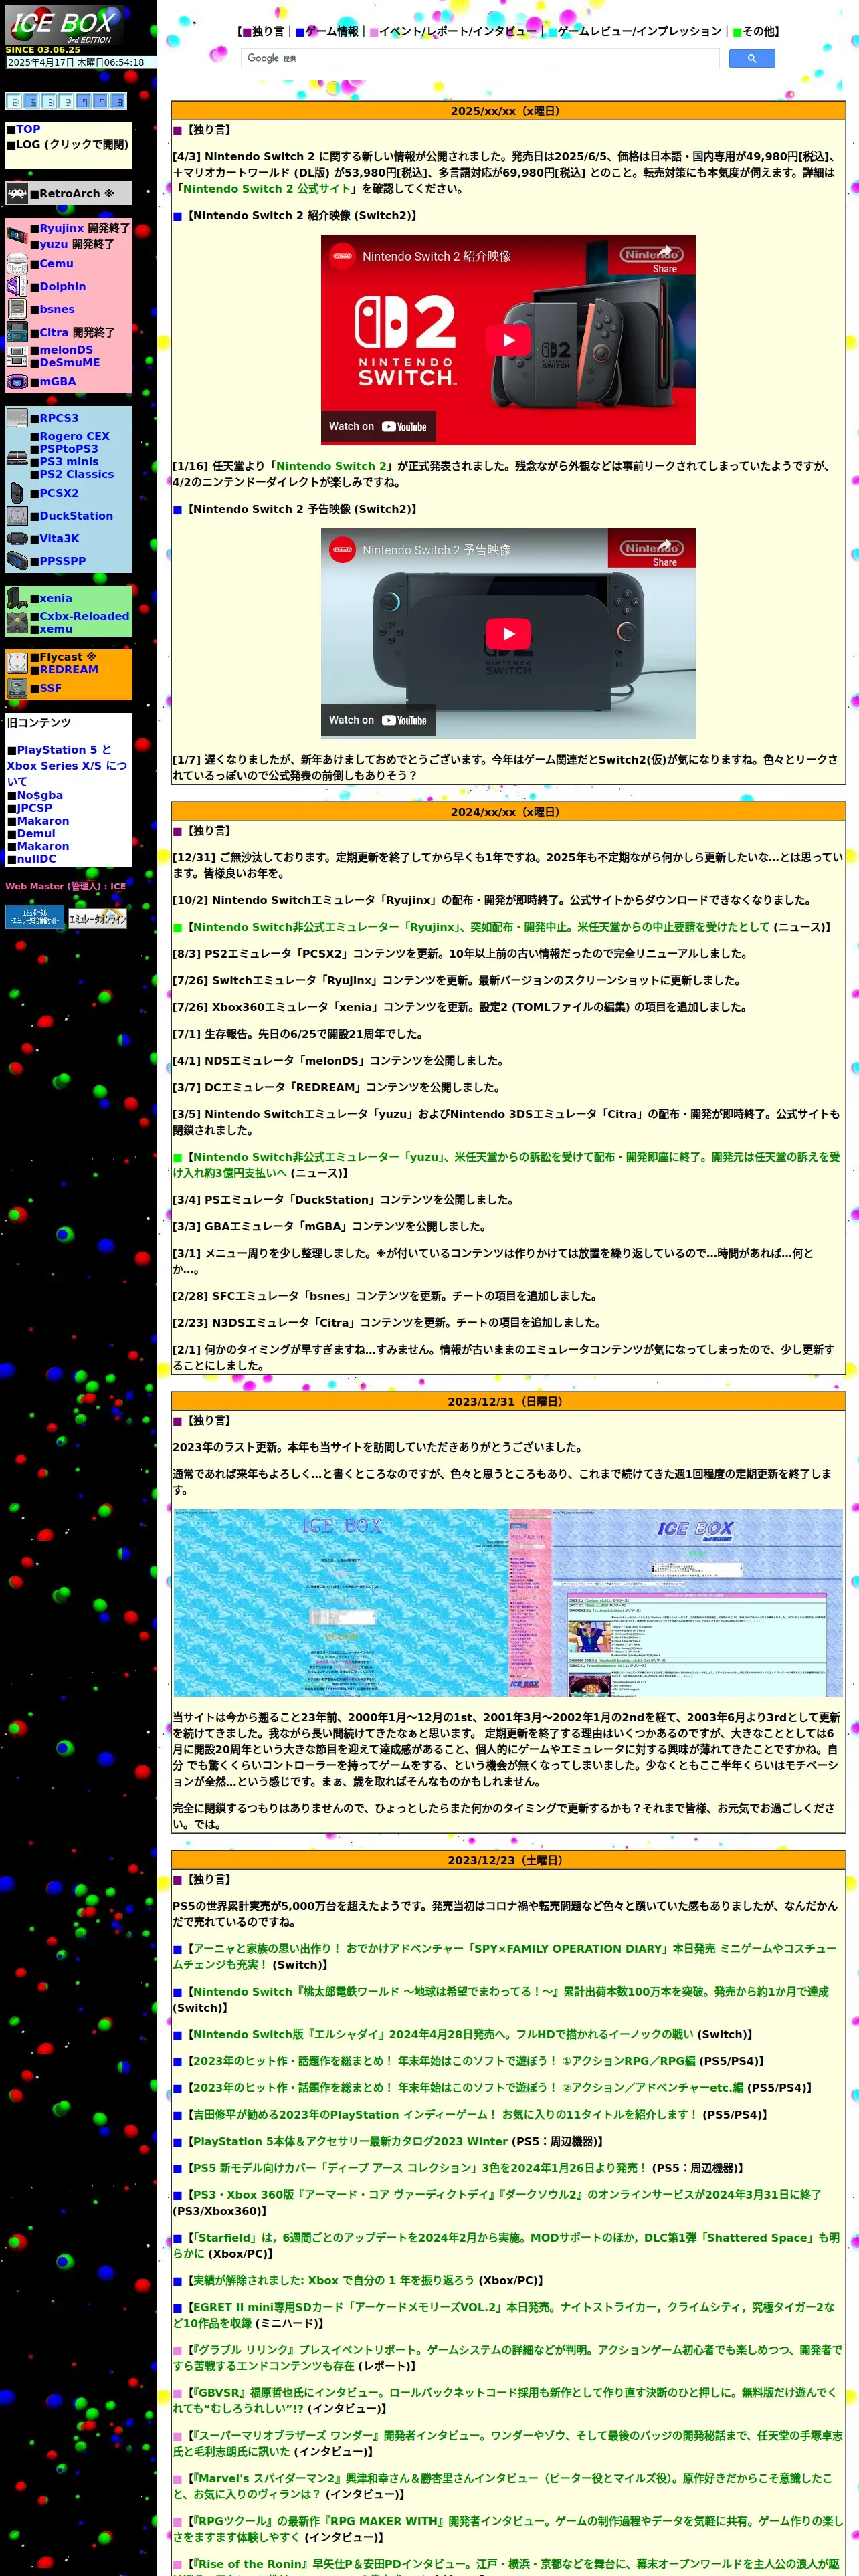Click the GameCube and Wii icon beside Dolphin

click(x=17, y=287)
